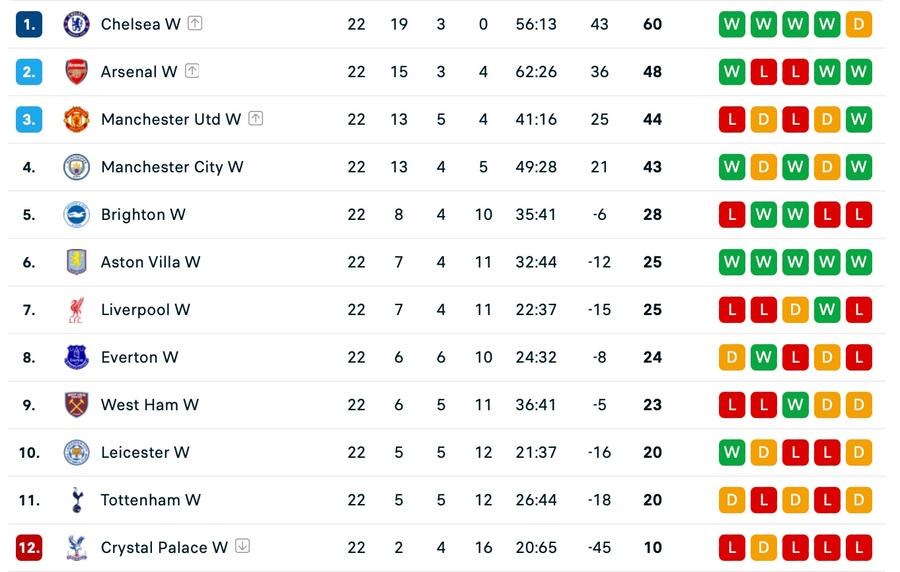The width and height of the screenshot is (900, 572).
Task: Open the Aston Villa W team link
Action: point(150,262)
